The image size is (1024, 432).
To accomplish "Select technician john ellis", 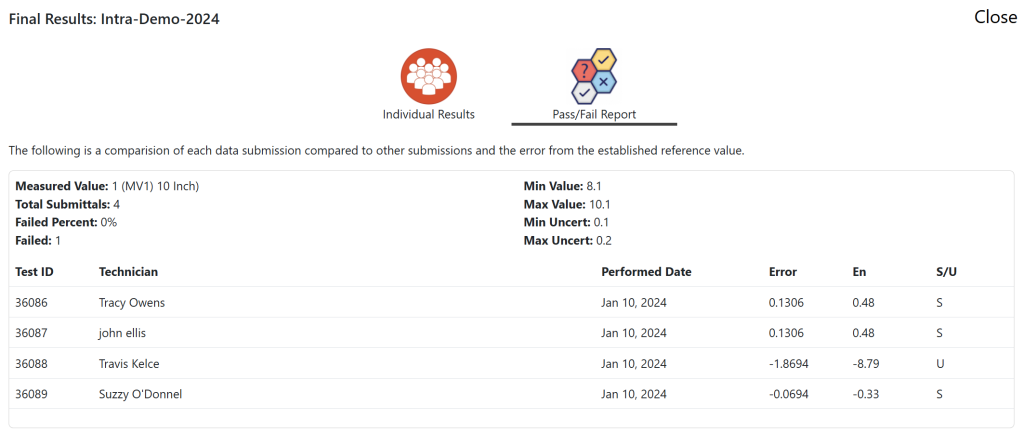I will tap(122, 333).
